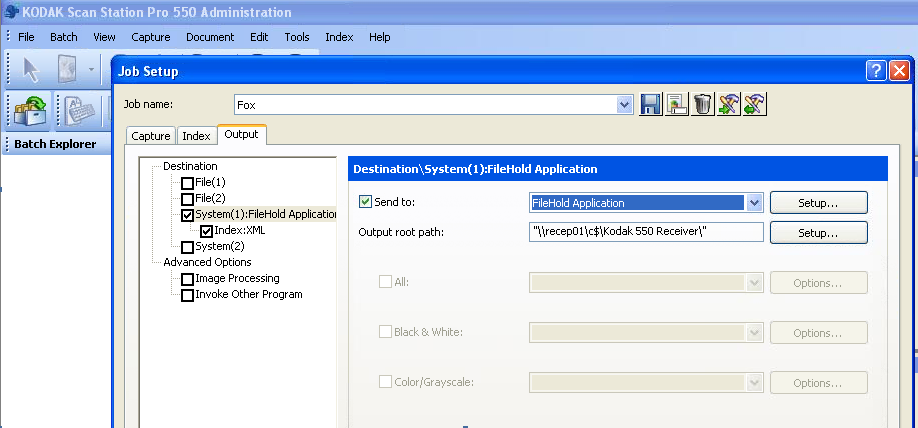Click the Export job setup icon
Image resolution: width=918 pixels, height=428 pixels.
(x=754, y=104)
